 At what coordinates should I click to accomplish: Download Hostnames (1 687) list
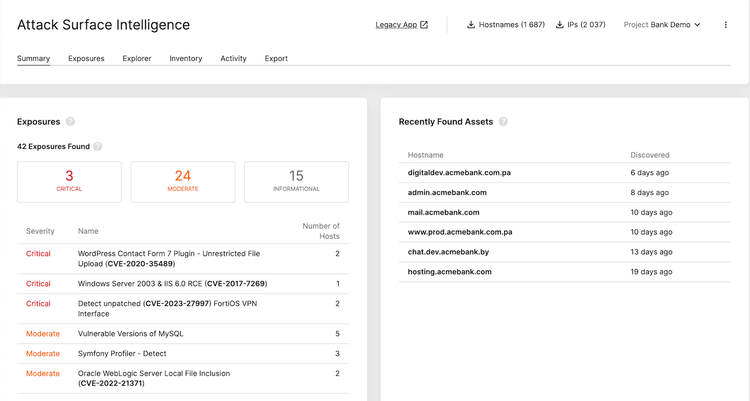[x=511, y=25]
